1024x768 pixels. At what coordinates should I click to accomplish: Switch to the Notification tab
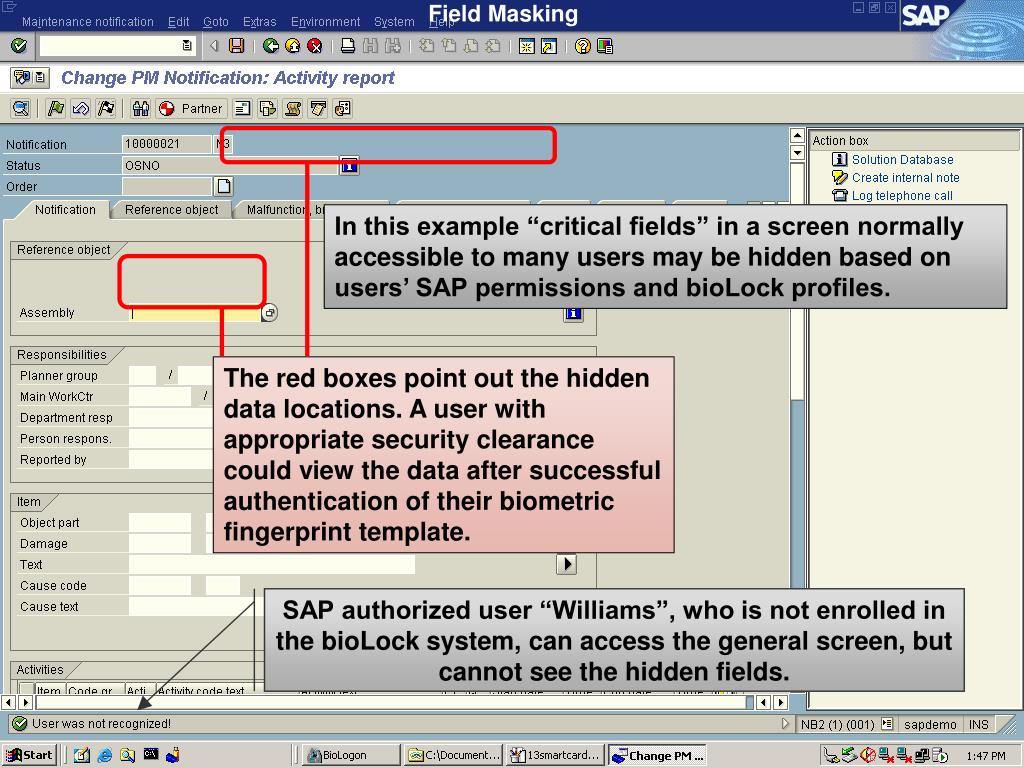pyautogui.click(x=65, y=210)
